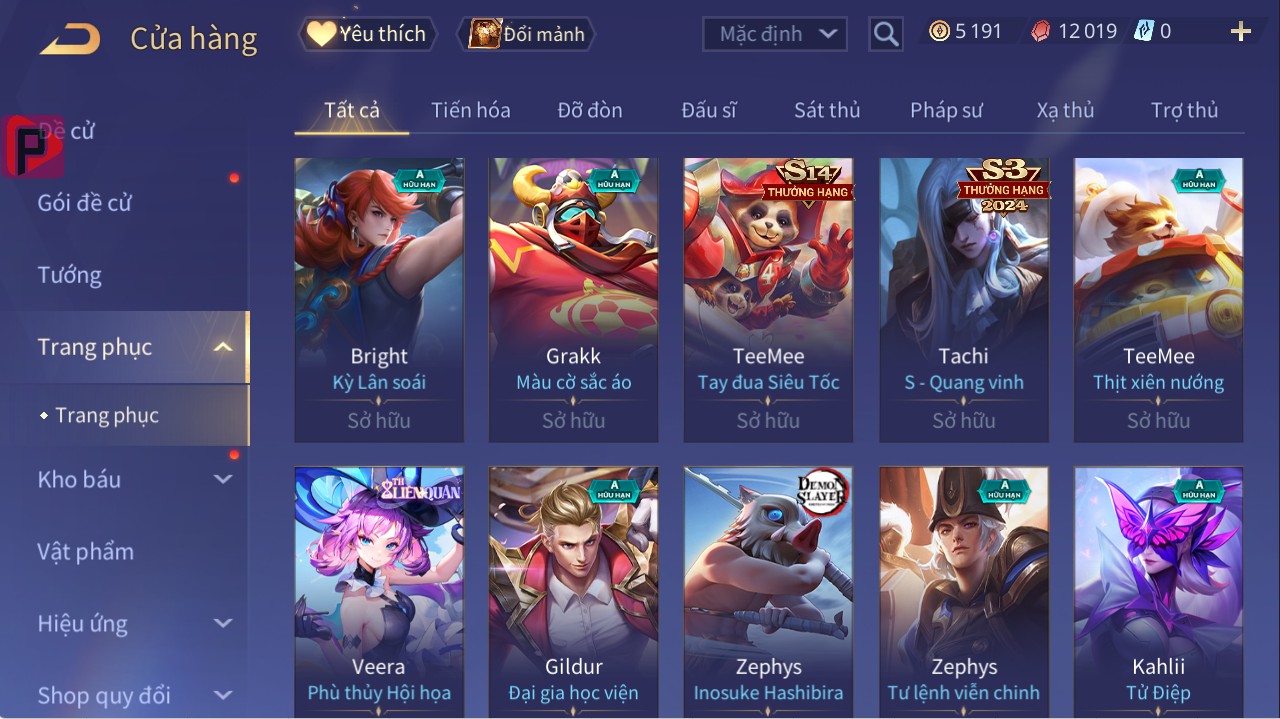
Task: Open the Mặc định sort dropdown
Action: [775, 34]
